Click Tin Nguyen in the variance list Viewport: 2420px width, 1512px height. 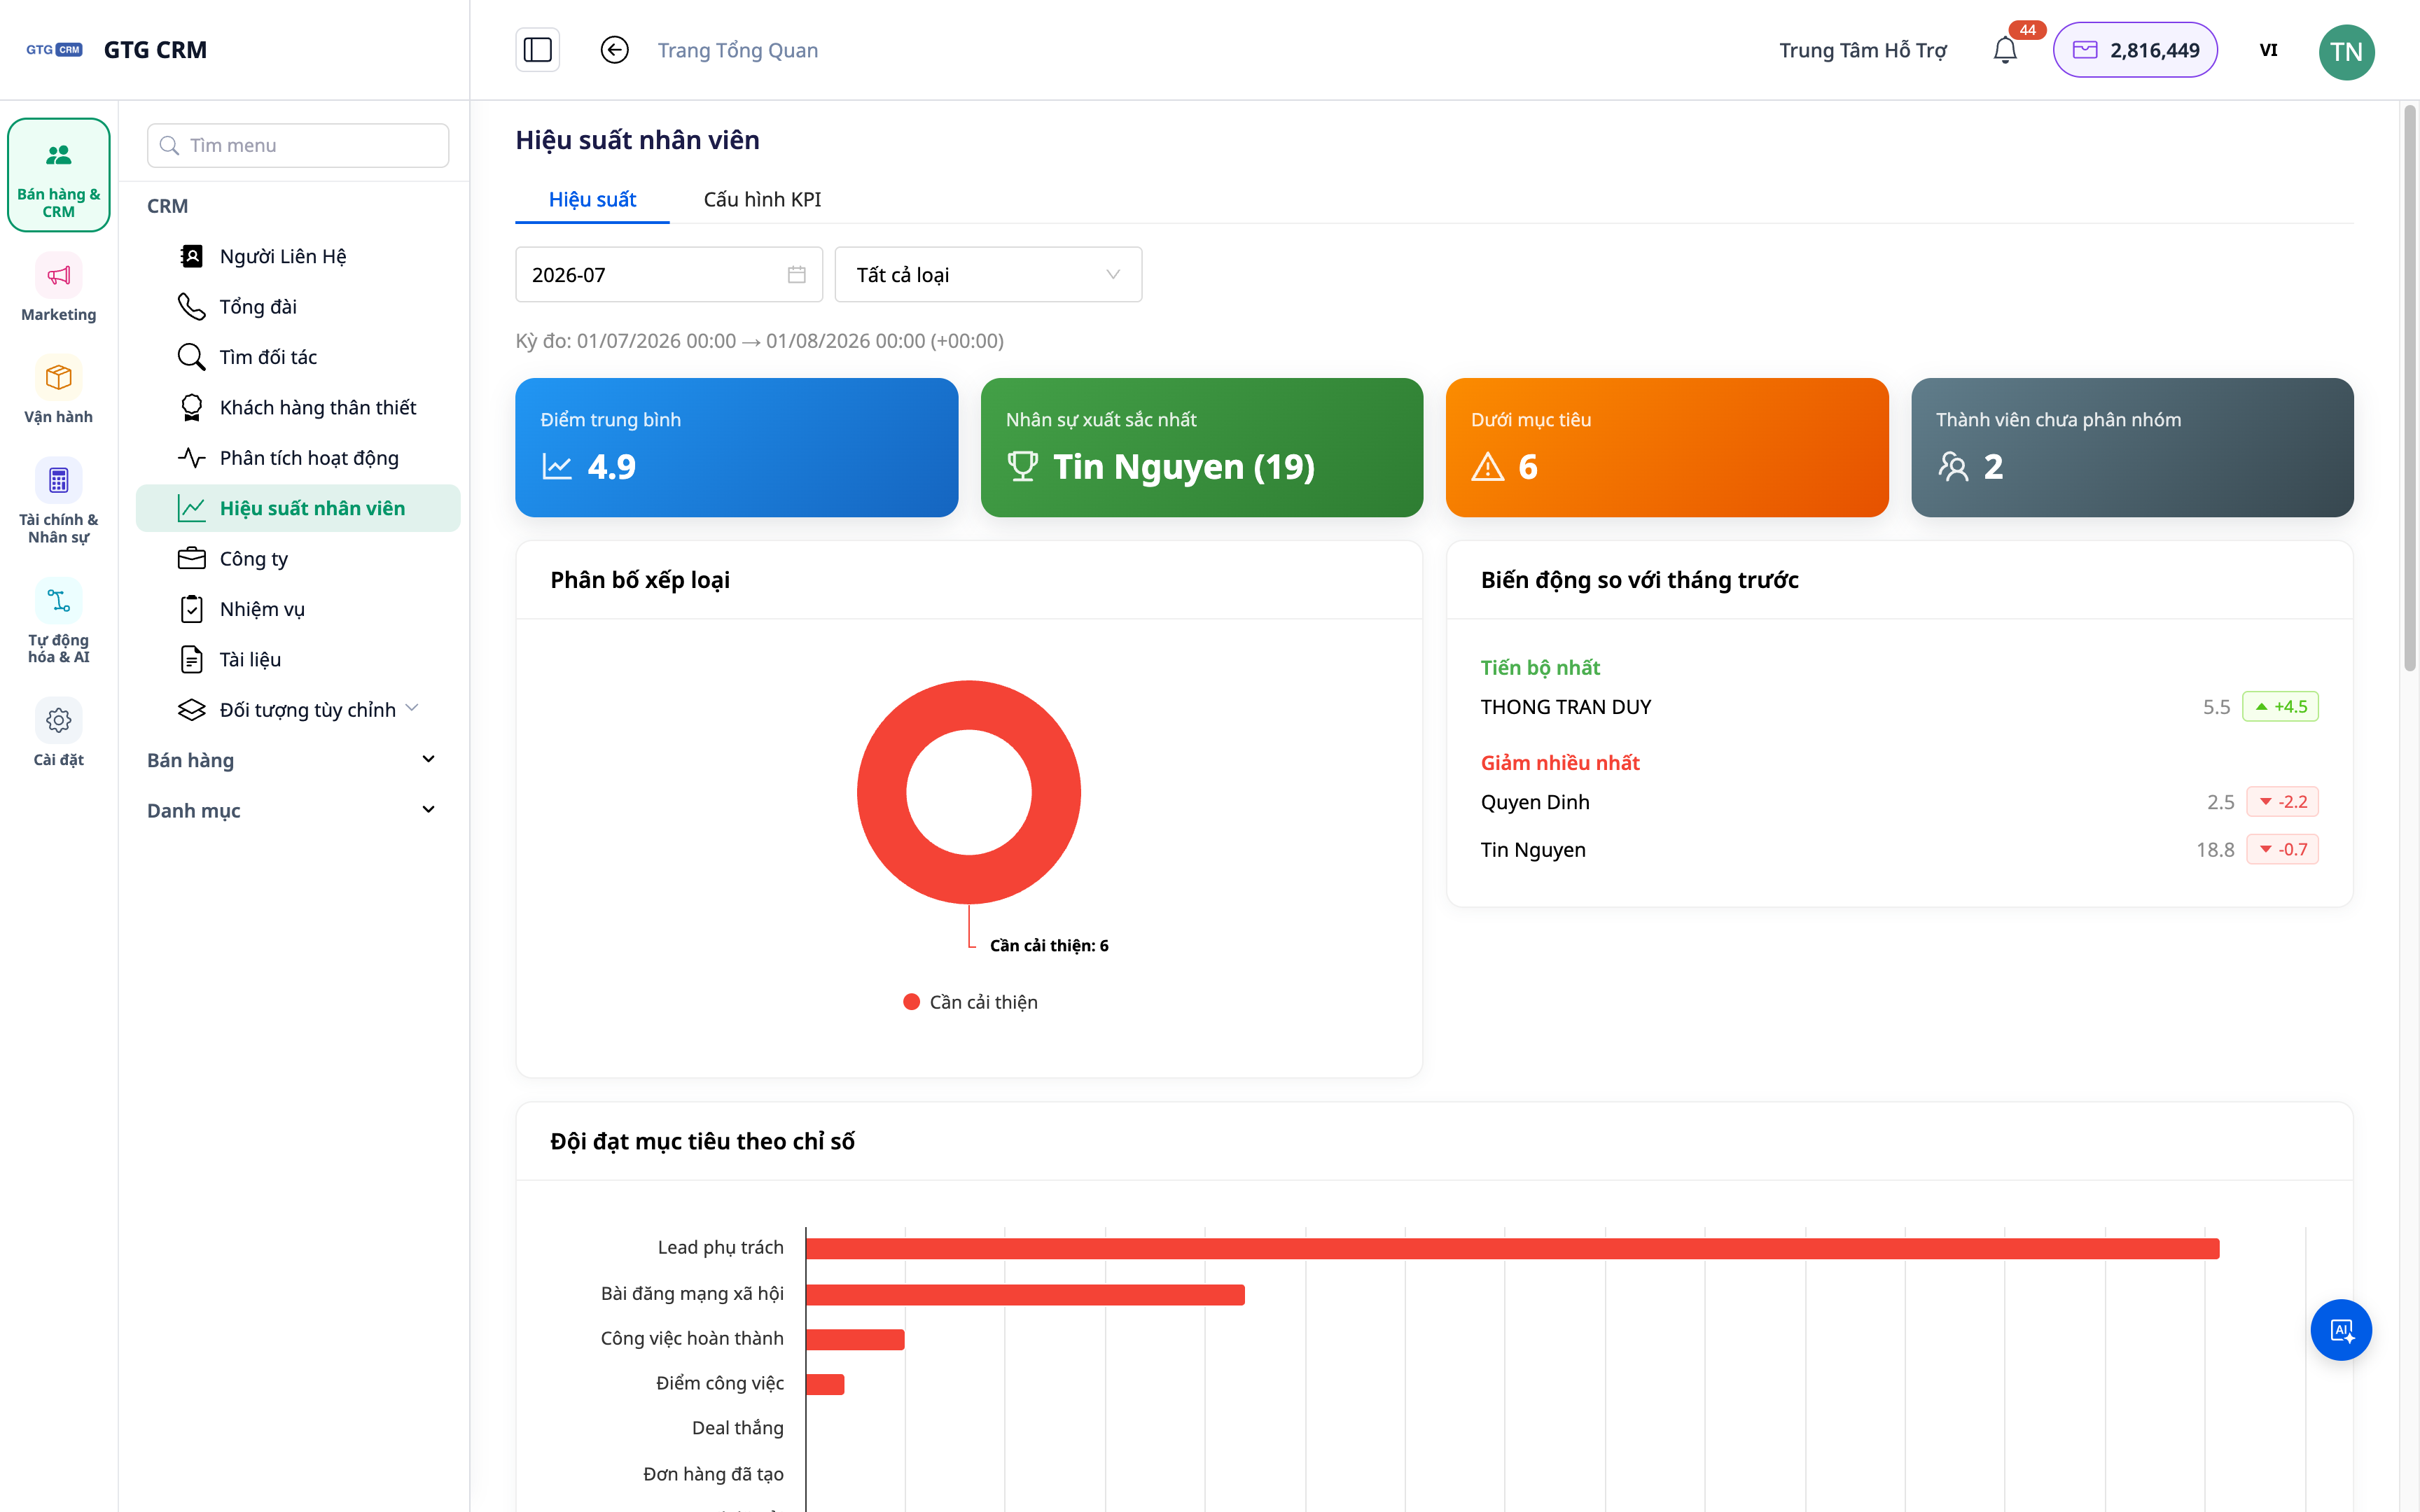1532,850
